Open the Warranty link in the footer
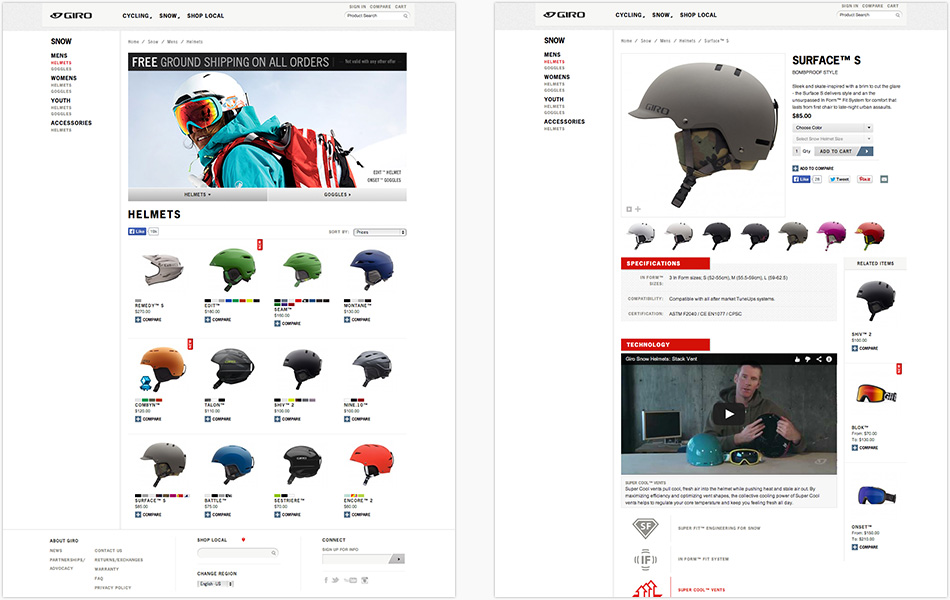Image resolution: width=950 pixels, height=600 pixels. pyautogui.click(x=107, y=569)
